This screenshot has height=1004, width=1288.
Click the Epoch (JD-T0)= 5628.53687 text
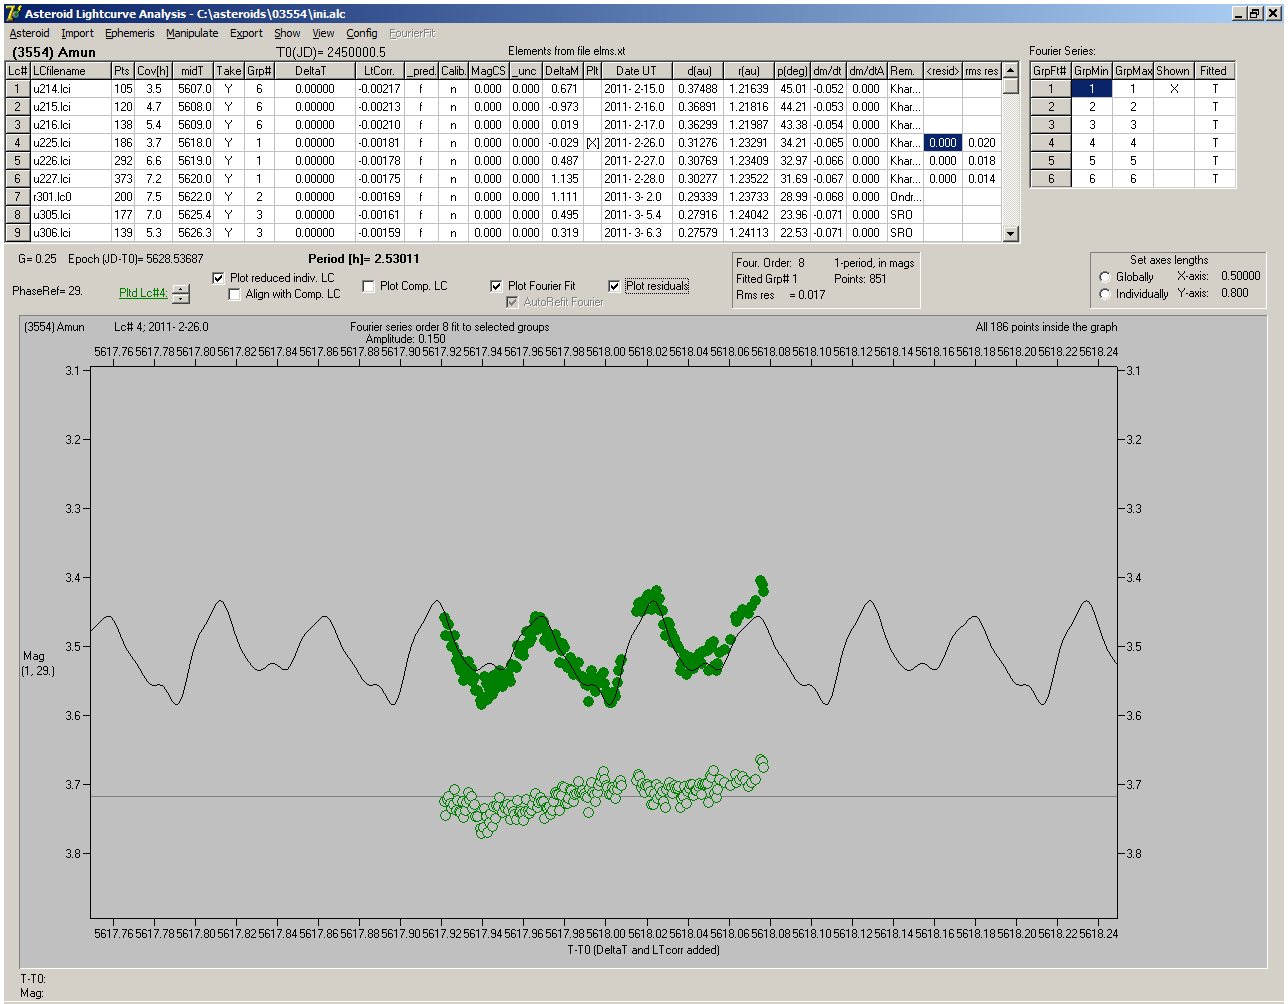tap(135, 259)
